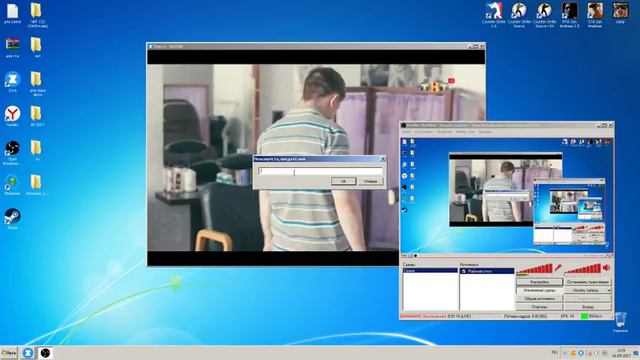Open the Settings menu in OBS menu bar
The image size is (640, 360).
[x=424, y=132]
